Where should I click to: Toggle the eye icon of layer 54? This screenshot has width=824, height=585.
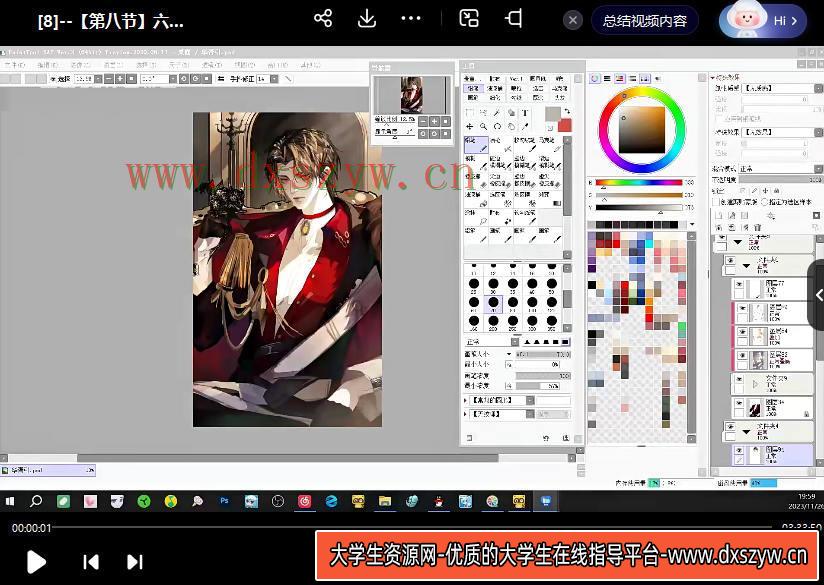(x=741, y=332)
